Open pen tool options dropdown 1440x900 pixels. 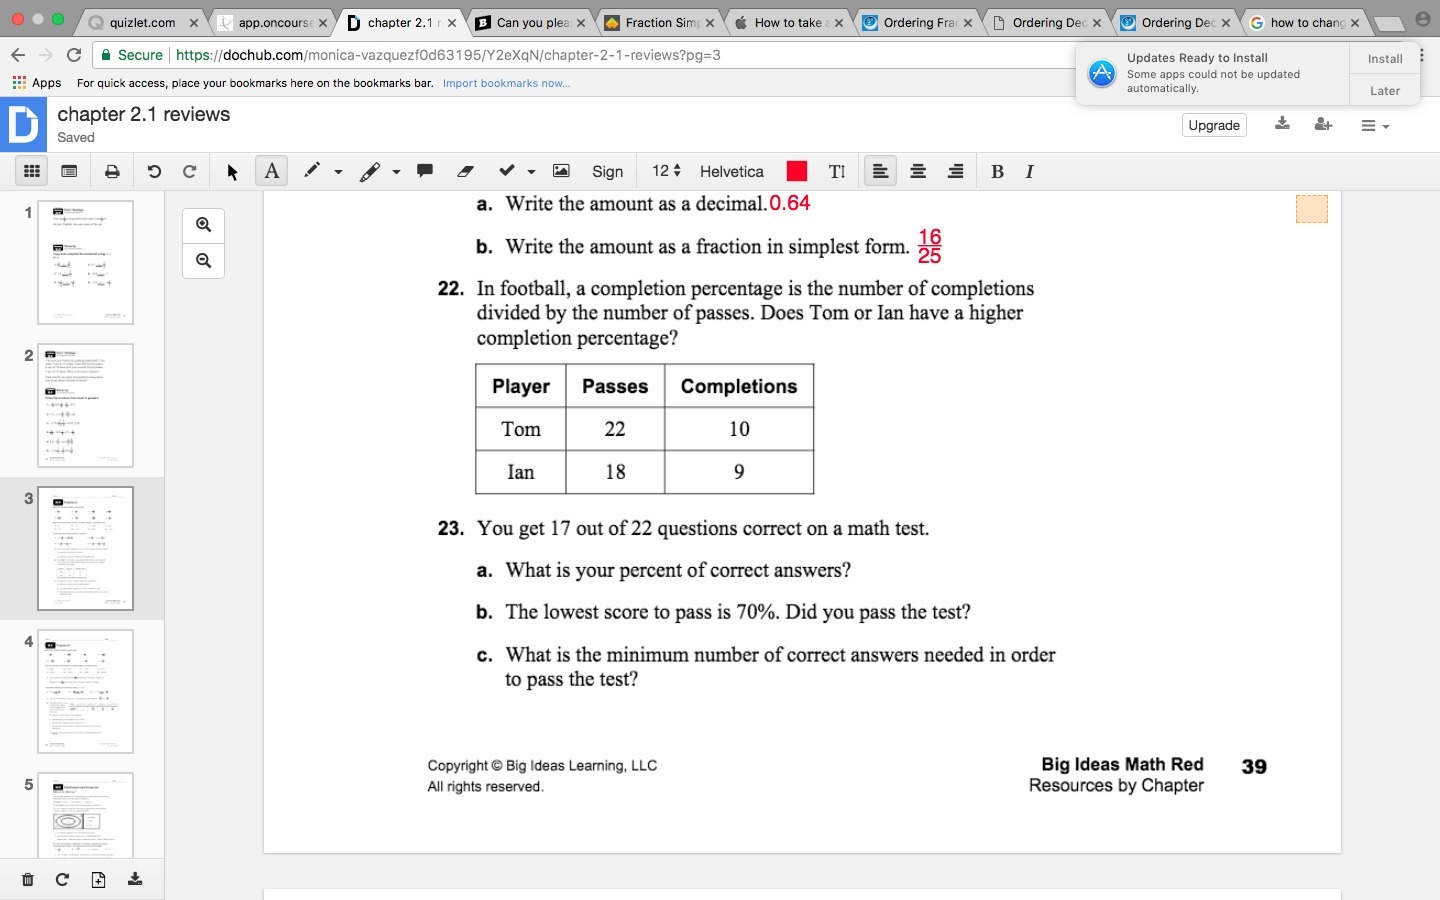[x=338, y=172]
